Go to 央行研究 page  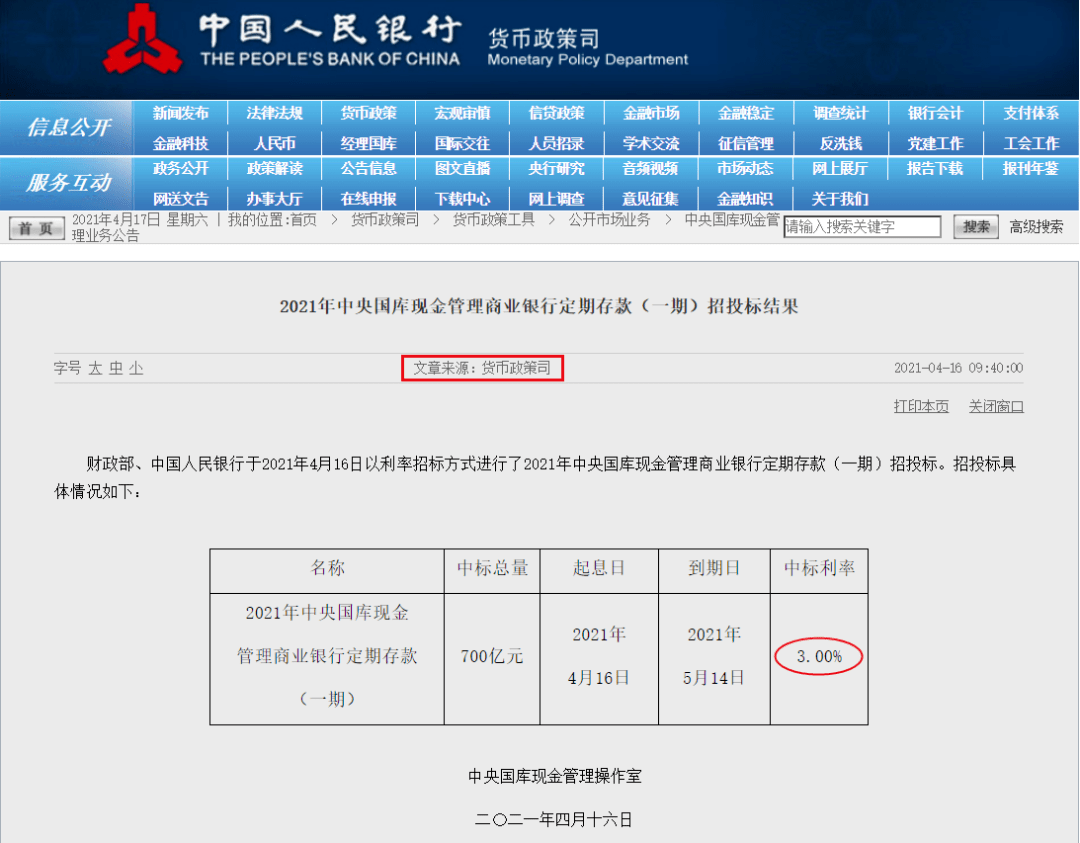tap(557, 168)
